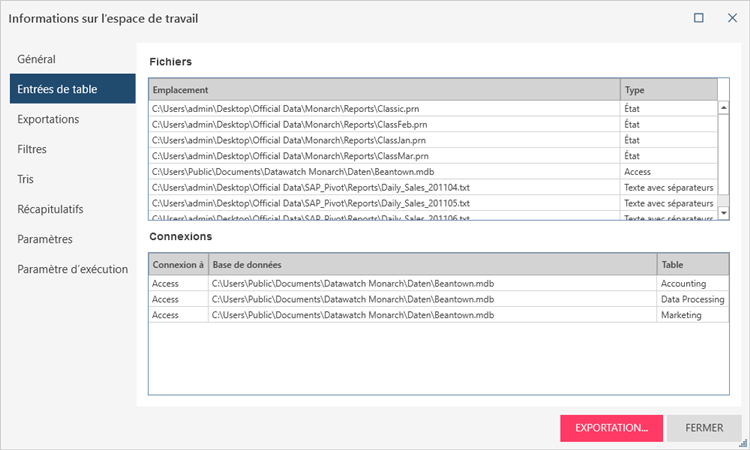
Task: Open Paramètres section
Action: point(45,239)
